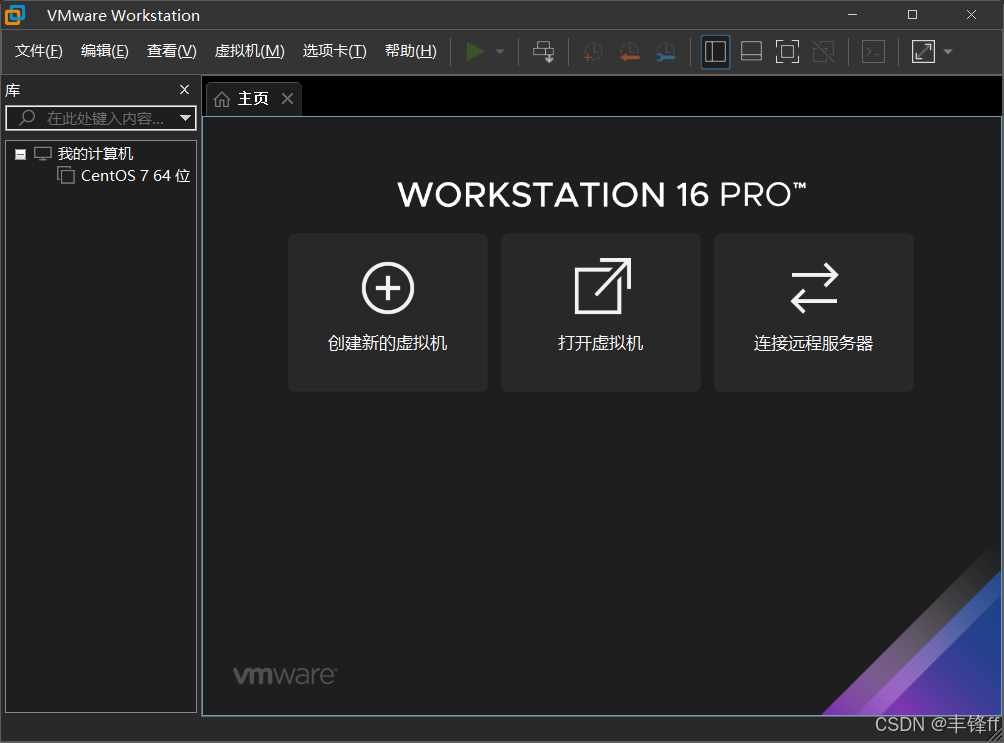
Task: Close the 库 library panel
Action: click(x=184, y=90)
